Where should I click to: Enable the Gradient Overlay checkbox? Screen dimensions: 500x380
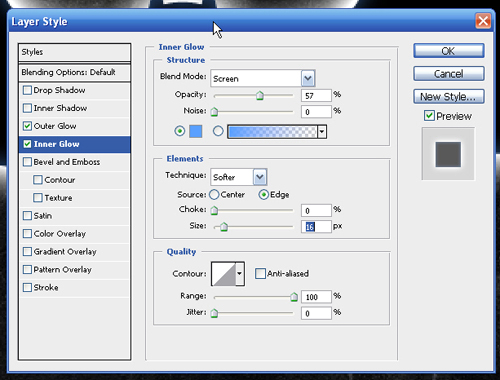[x=27, y=252]
